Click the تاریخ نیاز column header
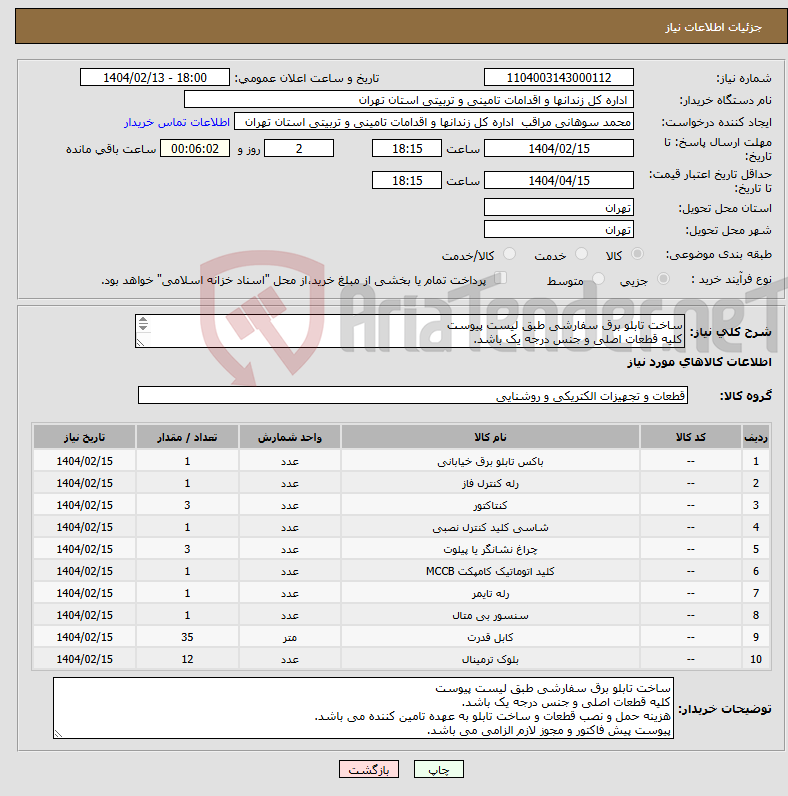This screenshot has height=796, width=788. point(84,437)
